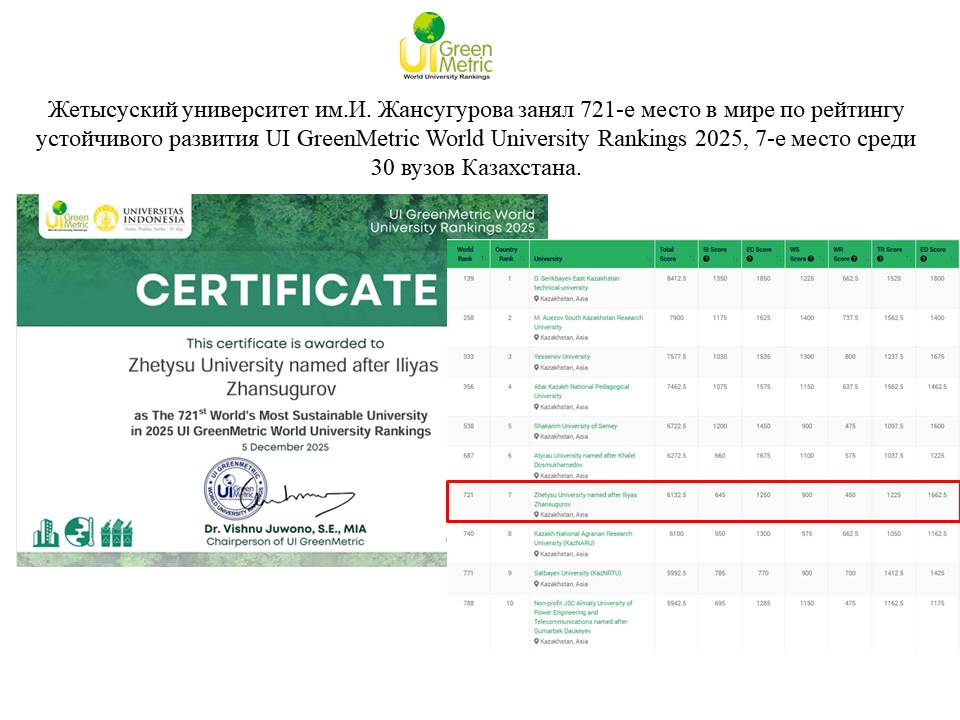Click the earth thermometer icon on certificate
This screenshot has width=960, height=720.
[77, 532]
